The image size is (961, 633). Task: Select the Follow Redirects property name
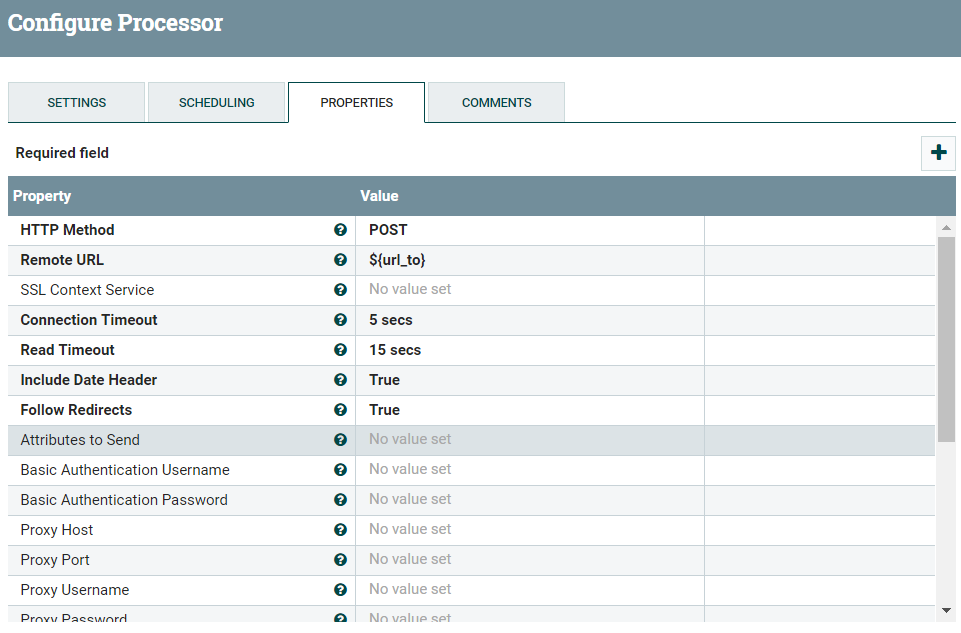(x=76, y=410)
